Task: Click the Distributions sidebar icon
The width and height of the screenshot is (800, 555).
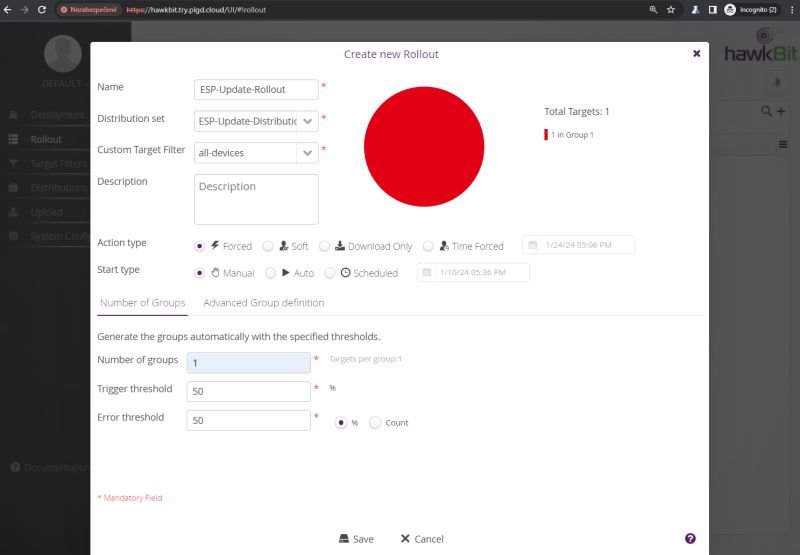Action: [x=14, y=188]
